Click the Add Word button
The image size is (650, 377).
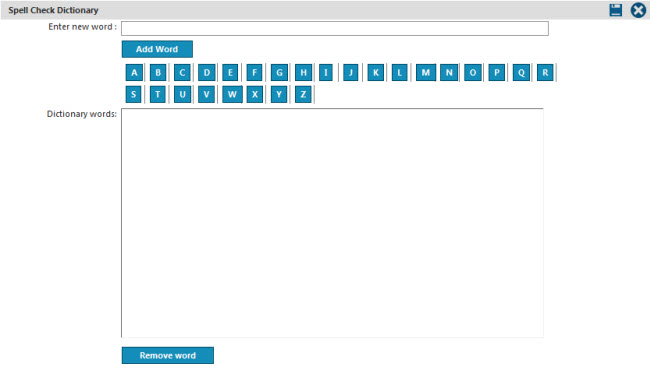(x=157, y=49)
